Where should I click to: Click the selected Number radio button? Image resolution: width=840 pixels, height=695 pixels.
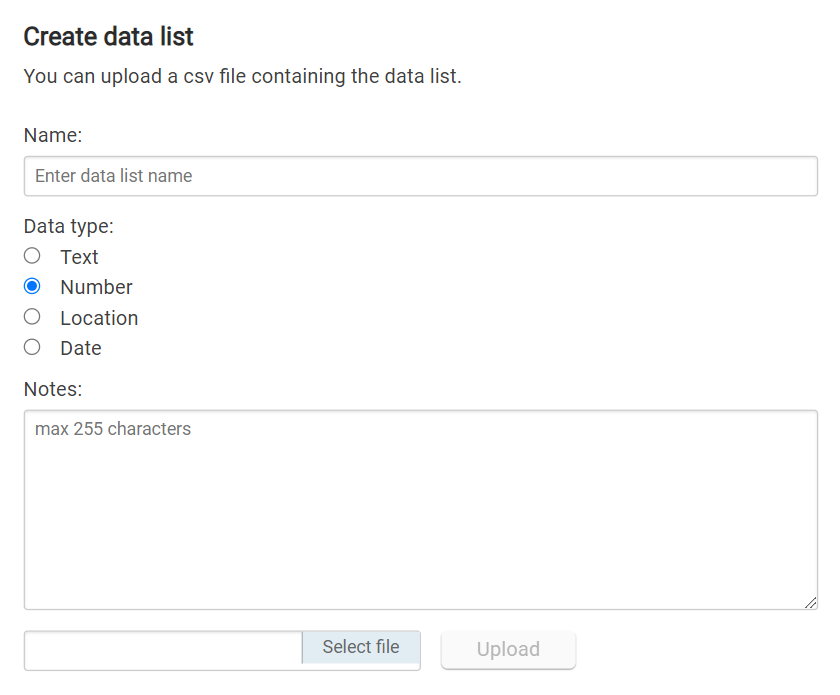point(32,286)
